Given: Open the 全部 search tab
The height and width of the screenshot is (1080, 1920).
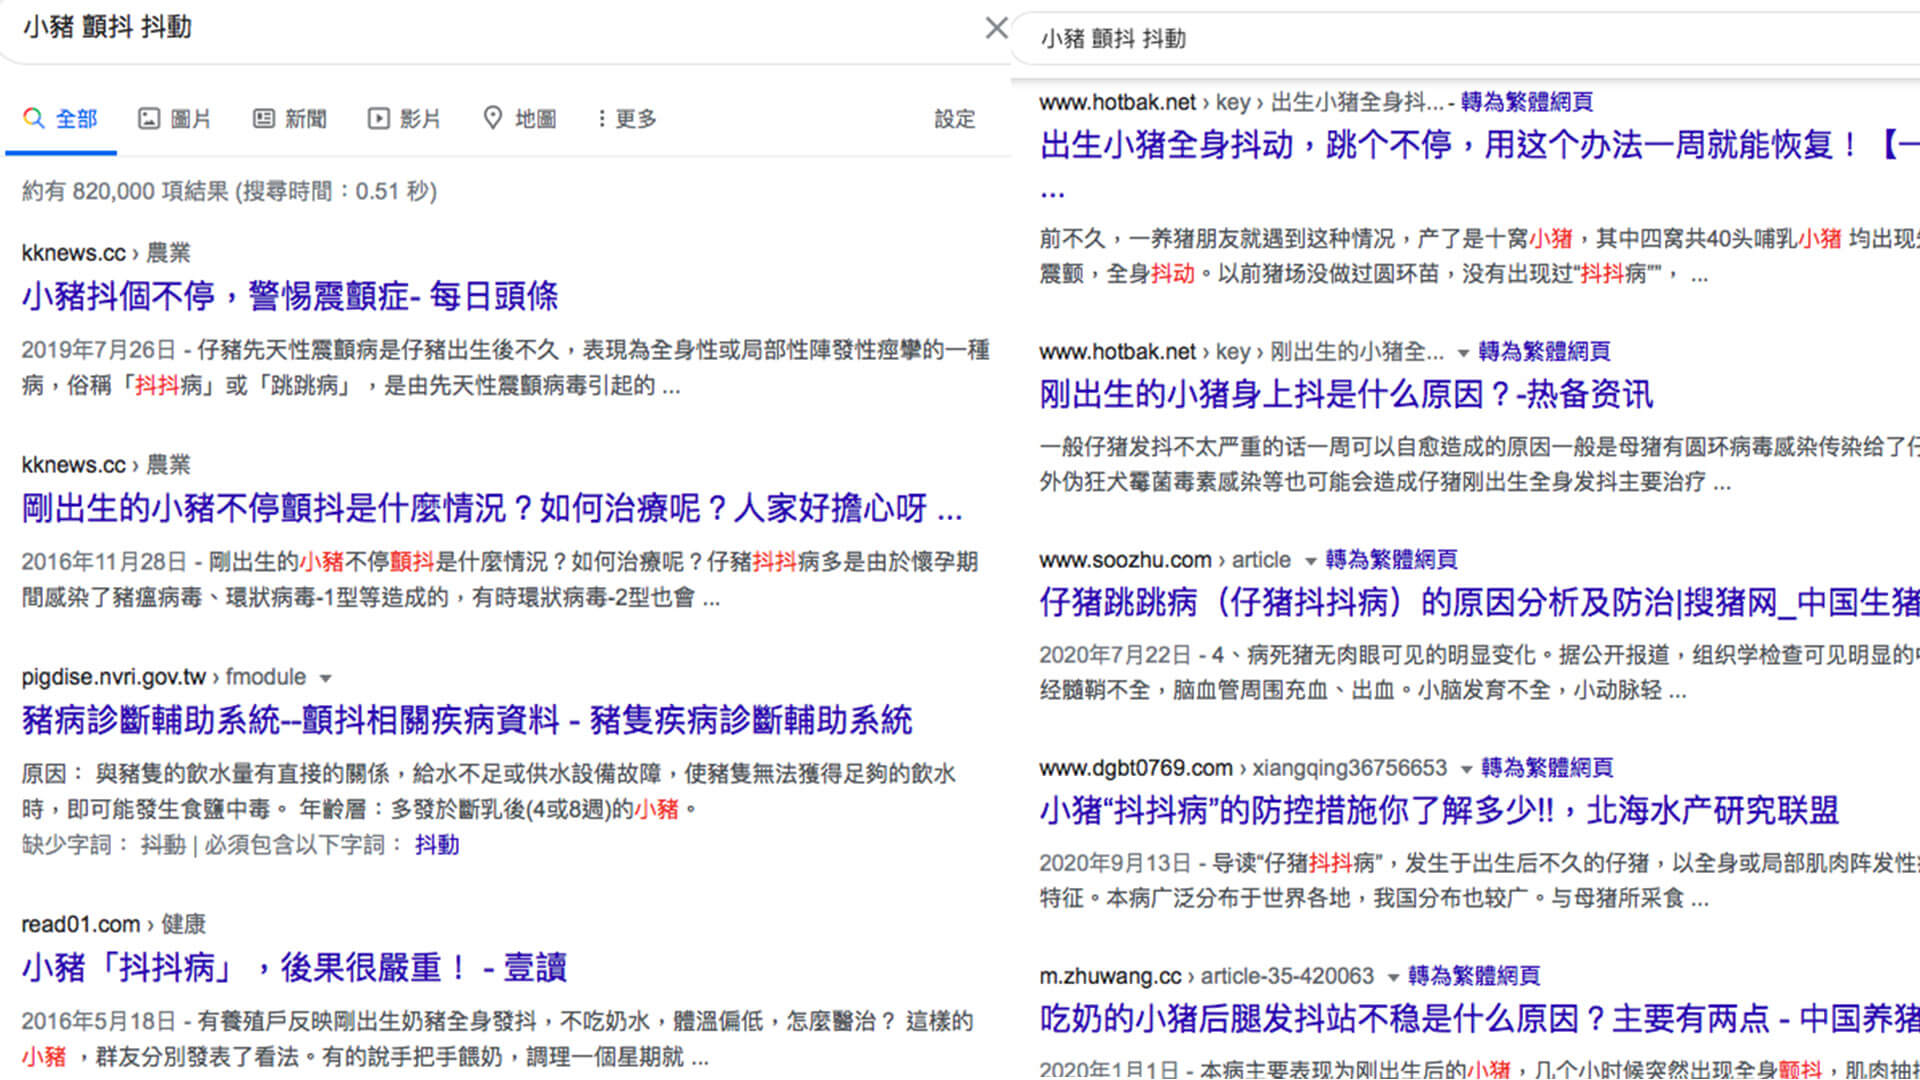Looking at the screenshot, I should [x=60, y=119].
